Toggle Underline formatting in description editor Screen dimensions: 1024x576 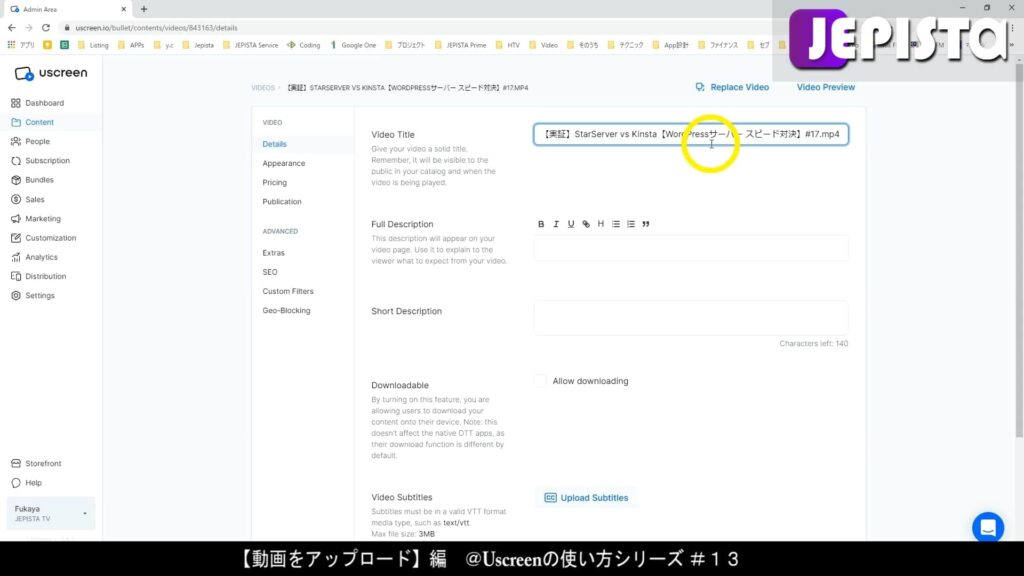click(571, 224)
